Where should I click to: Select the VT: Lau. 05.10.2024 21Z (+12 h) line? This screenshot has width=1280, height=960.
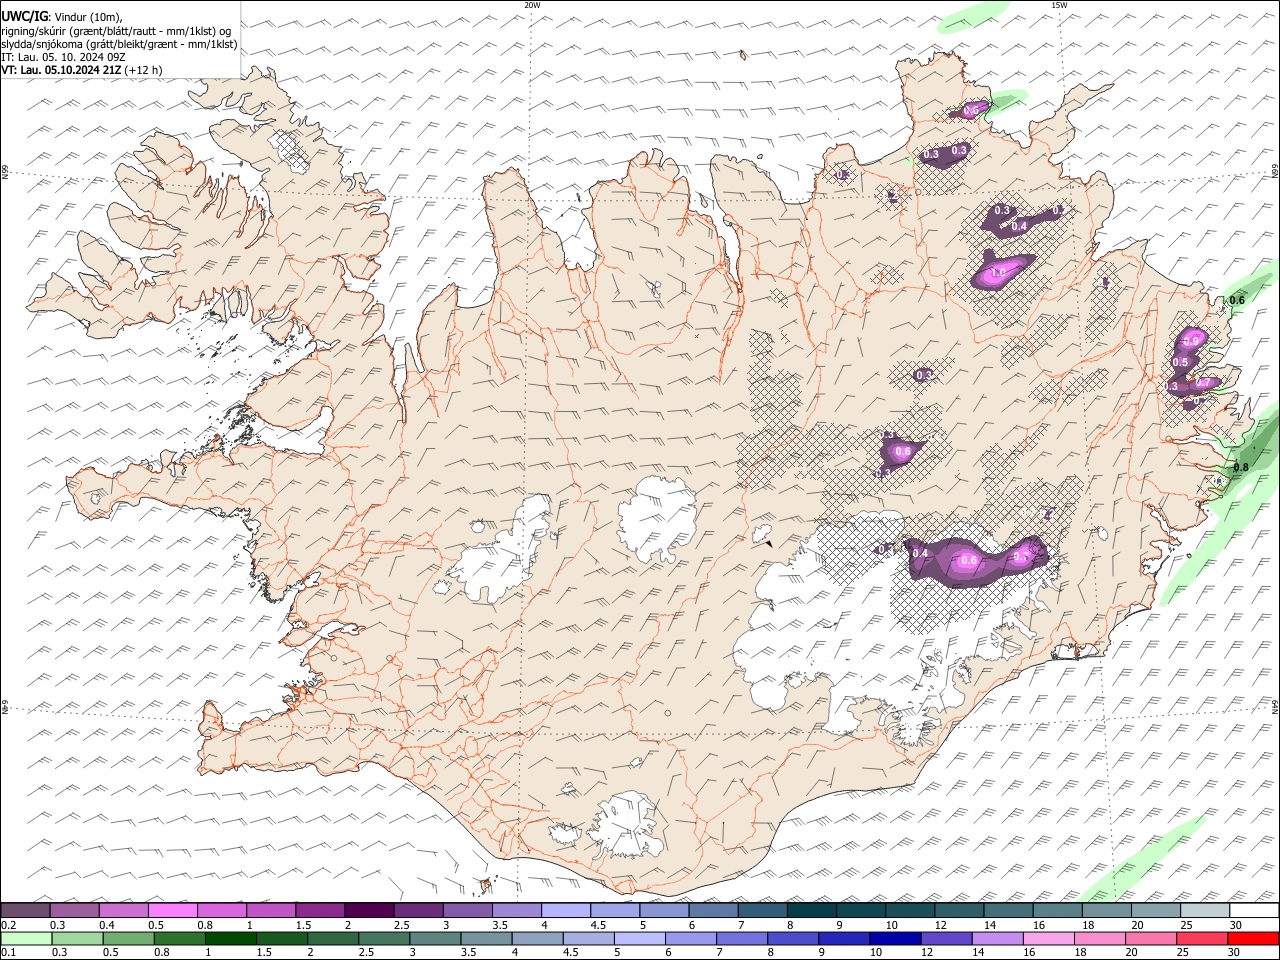tap(82, 70)
